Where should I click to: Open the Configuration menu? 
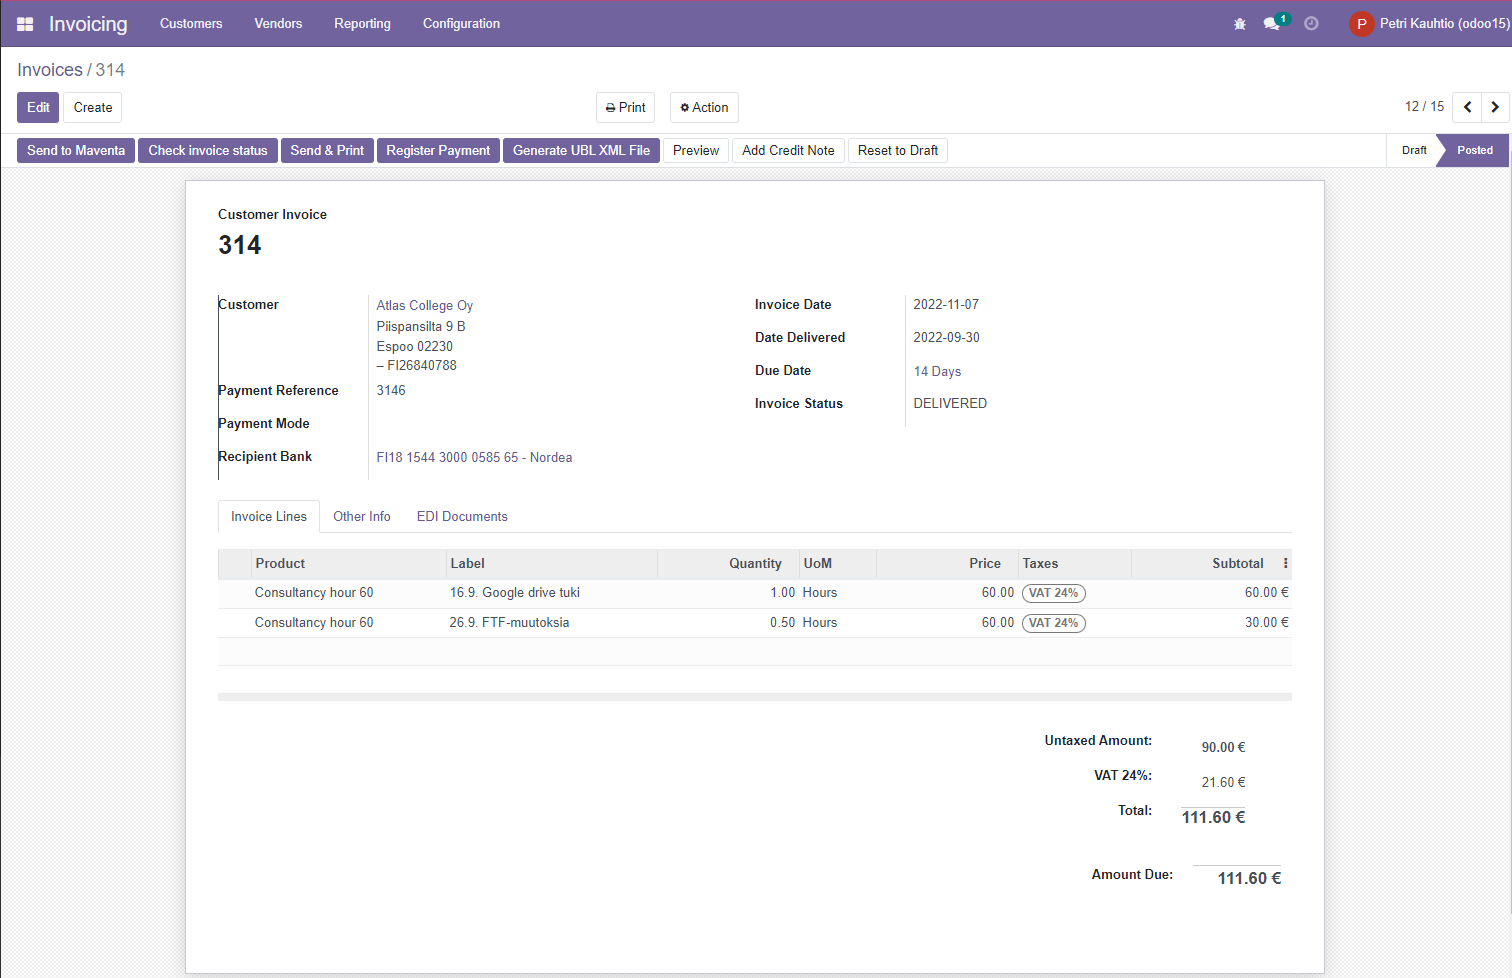[x=461, y=24]
